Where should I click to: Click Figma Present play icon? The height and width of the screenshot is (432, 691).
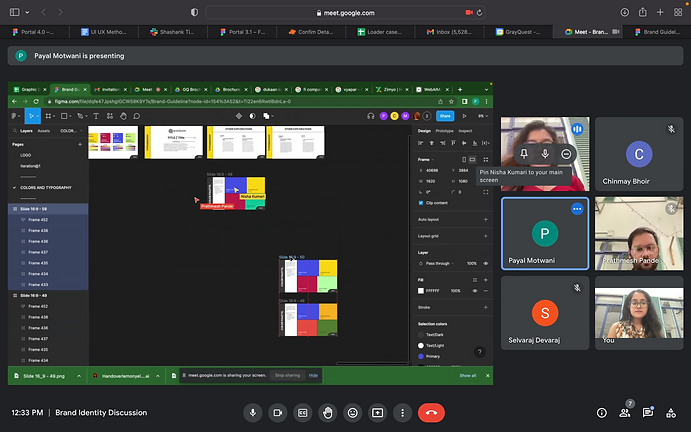pos(464,116)
